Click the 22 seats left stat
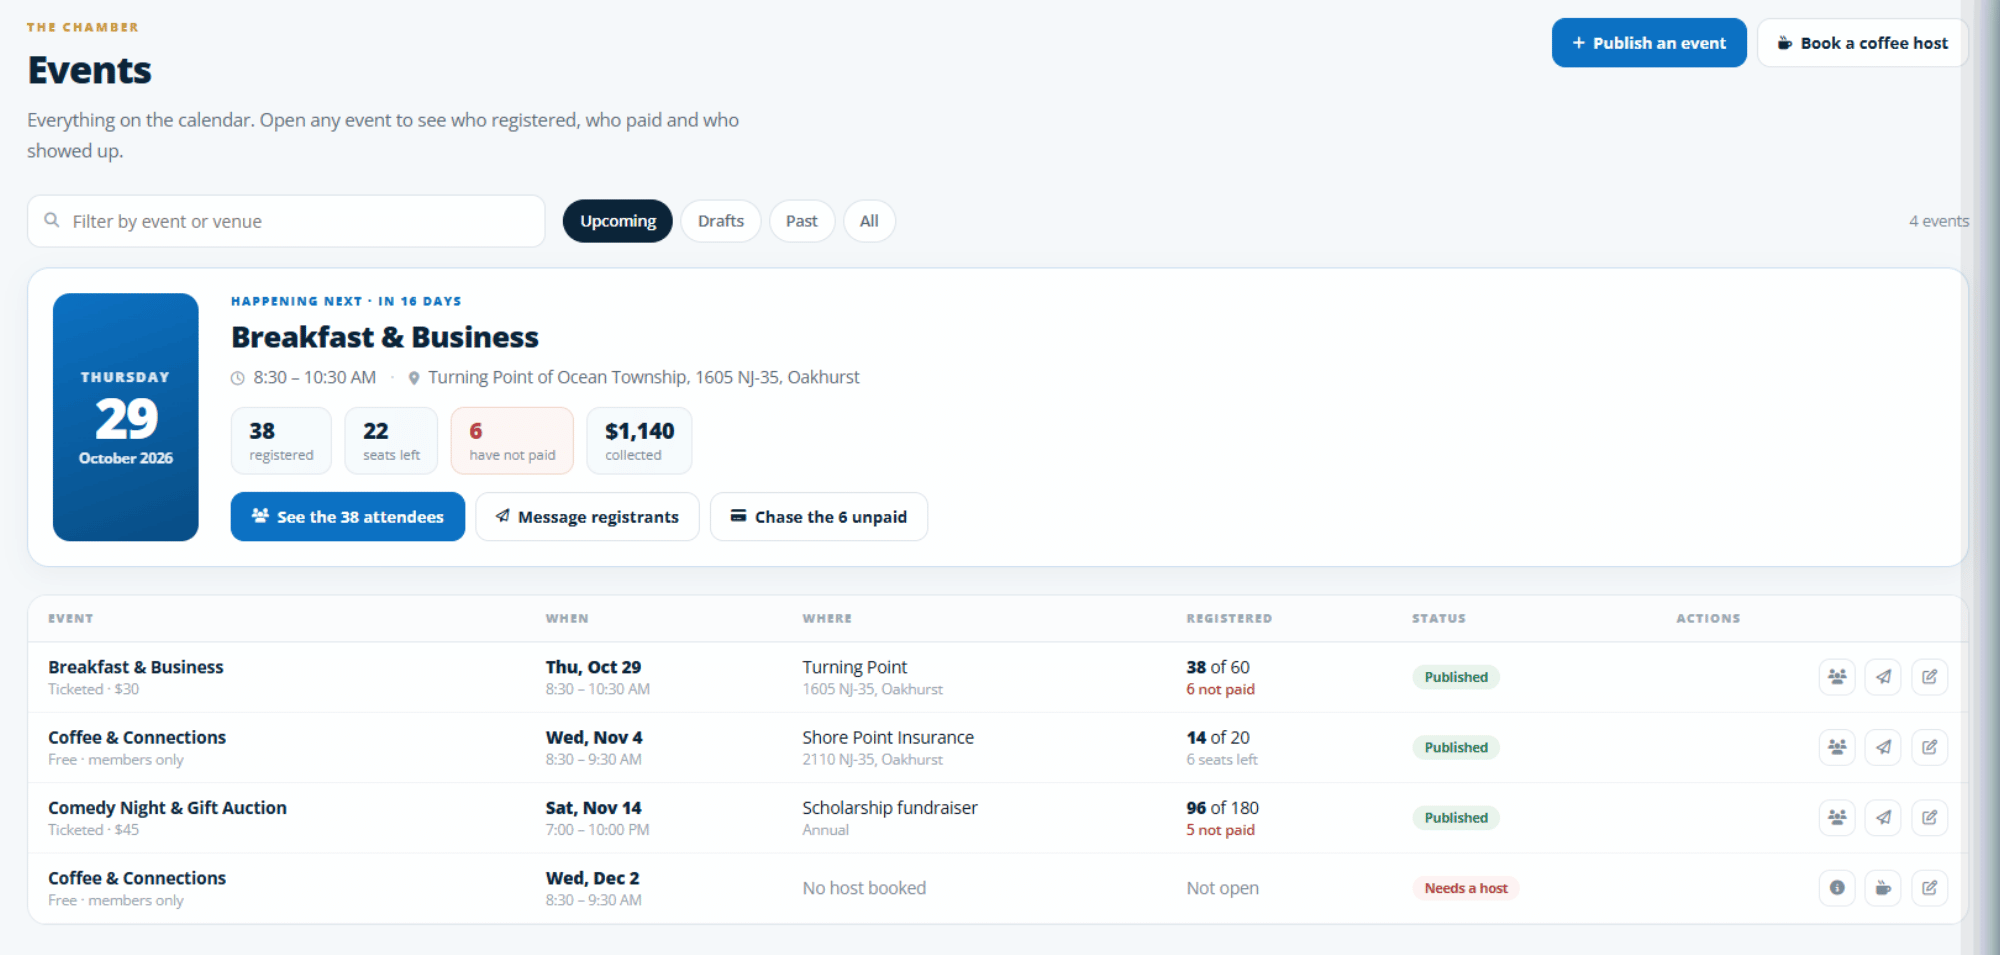 pos(391,441)
